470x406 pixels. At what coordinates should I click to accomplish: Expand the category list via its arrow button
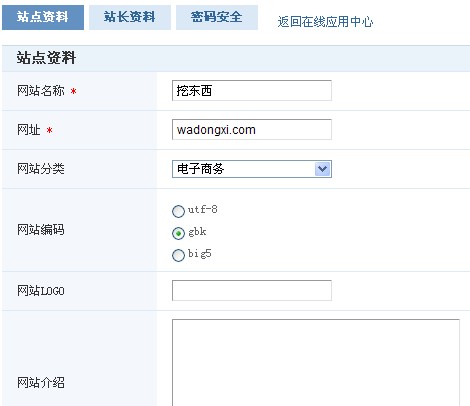(322, 169)
